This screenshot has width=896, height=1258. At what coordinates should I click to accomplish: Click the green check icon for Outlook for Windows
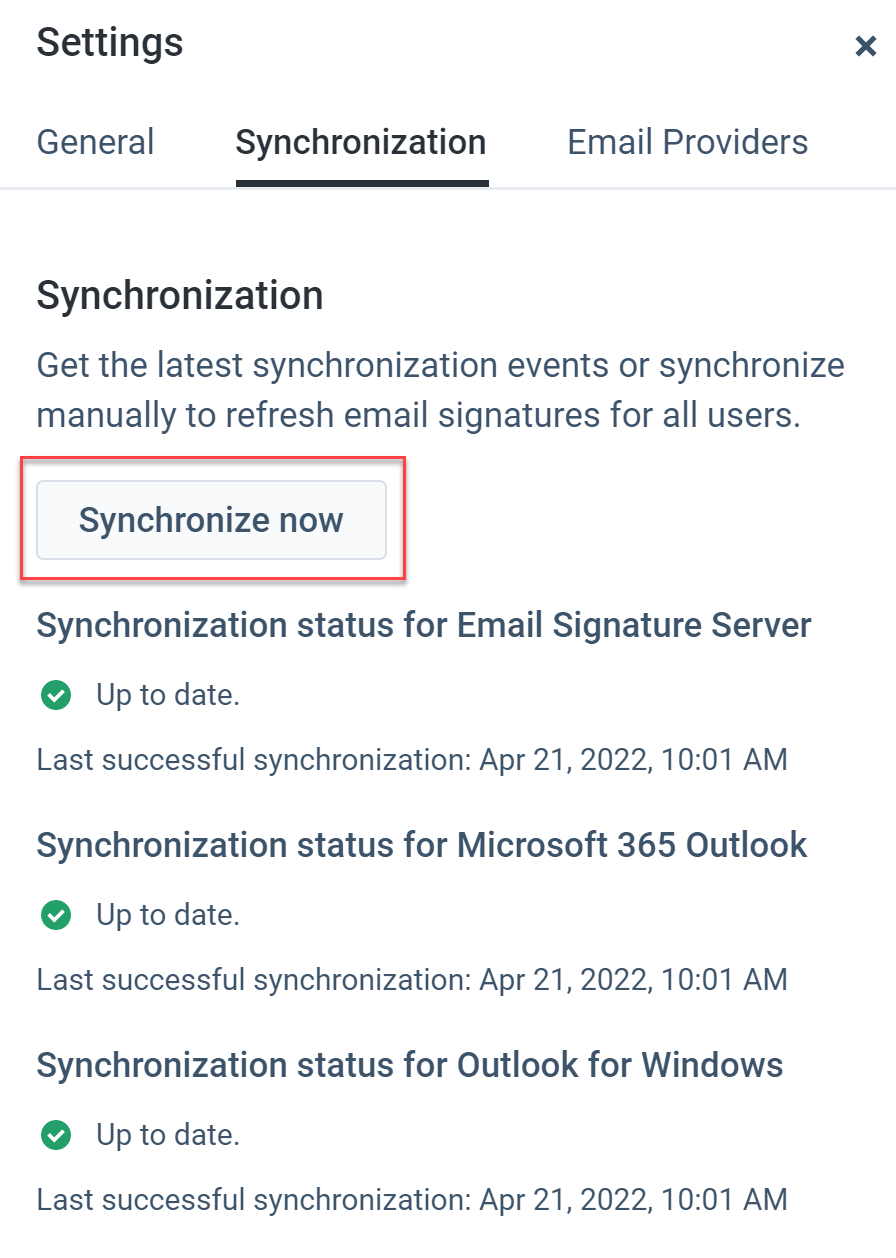click(55, 1135)
